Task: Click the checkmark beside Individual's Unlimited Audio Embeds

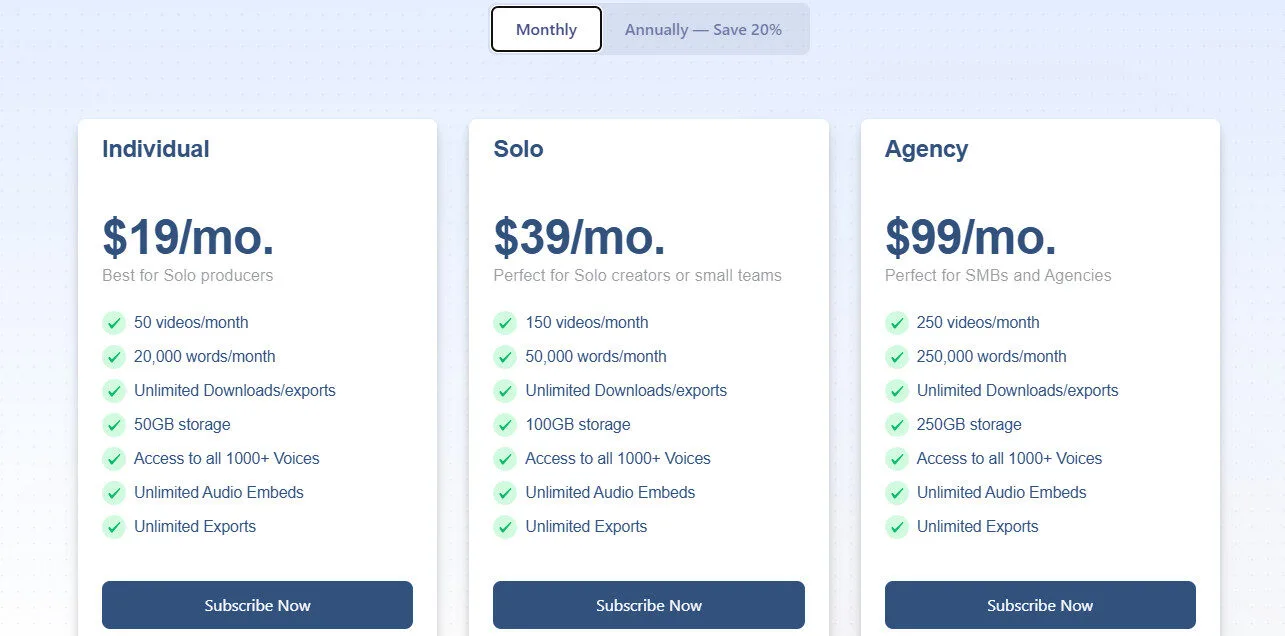Action: (113, 492)
